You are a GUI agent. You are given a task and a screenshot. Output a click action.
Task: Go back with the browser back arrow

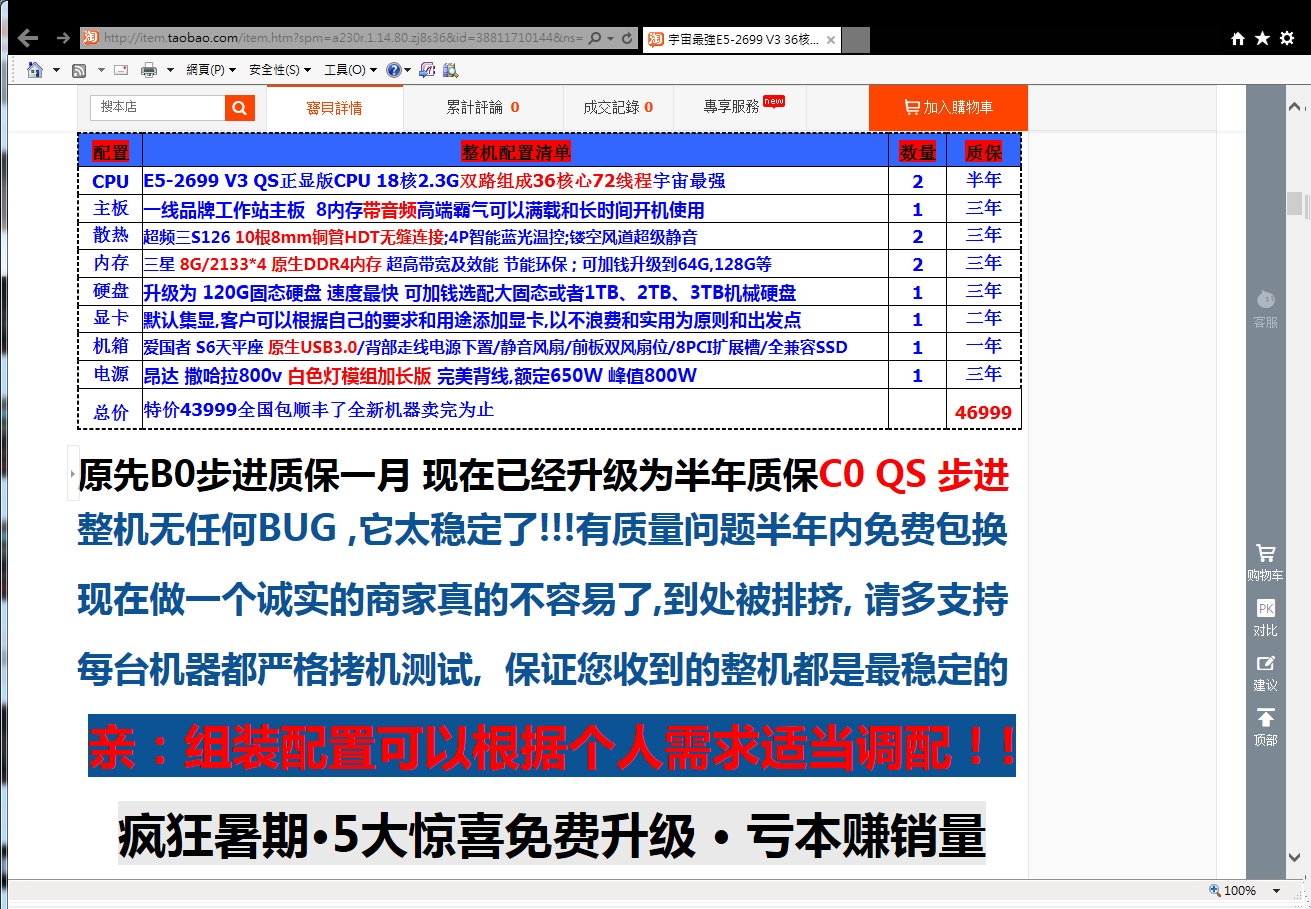[28, 38]
